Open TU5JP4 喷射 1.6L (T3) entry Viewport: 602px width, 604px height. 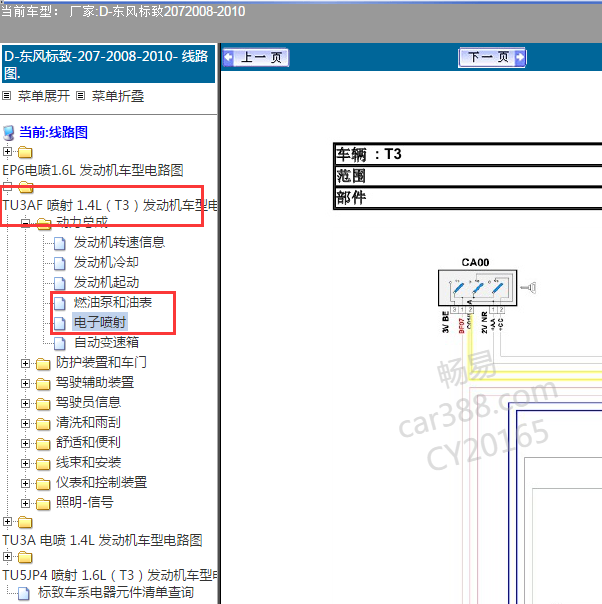pos(109,575)
